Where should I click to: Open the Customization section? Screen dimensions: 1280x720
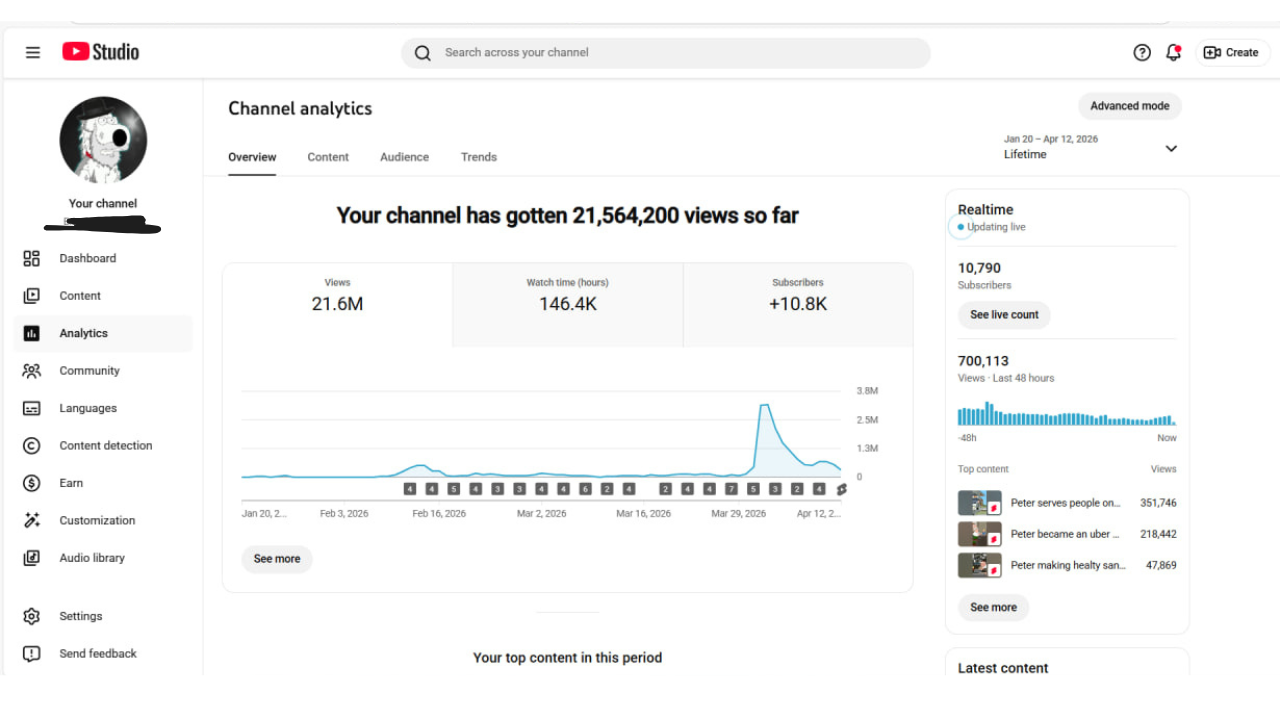[x=97, y=520]
